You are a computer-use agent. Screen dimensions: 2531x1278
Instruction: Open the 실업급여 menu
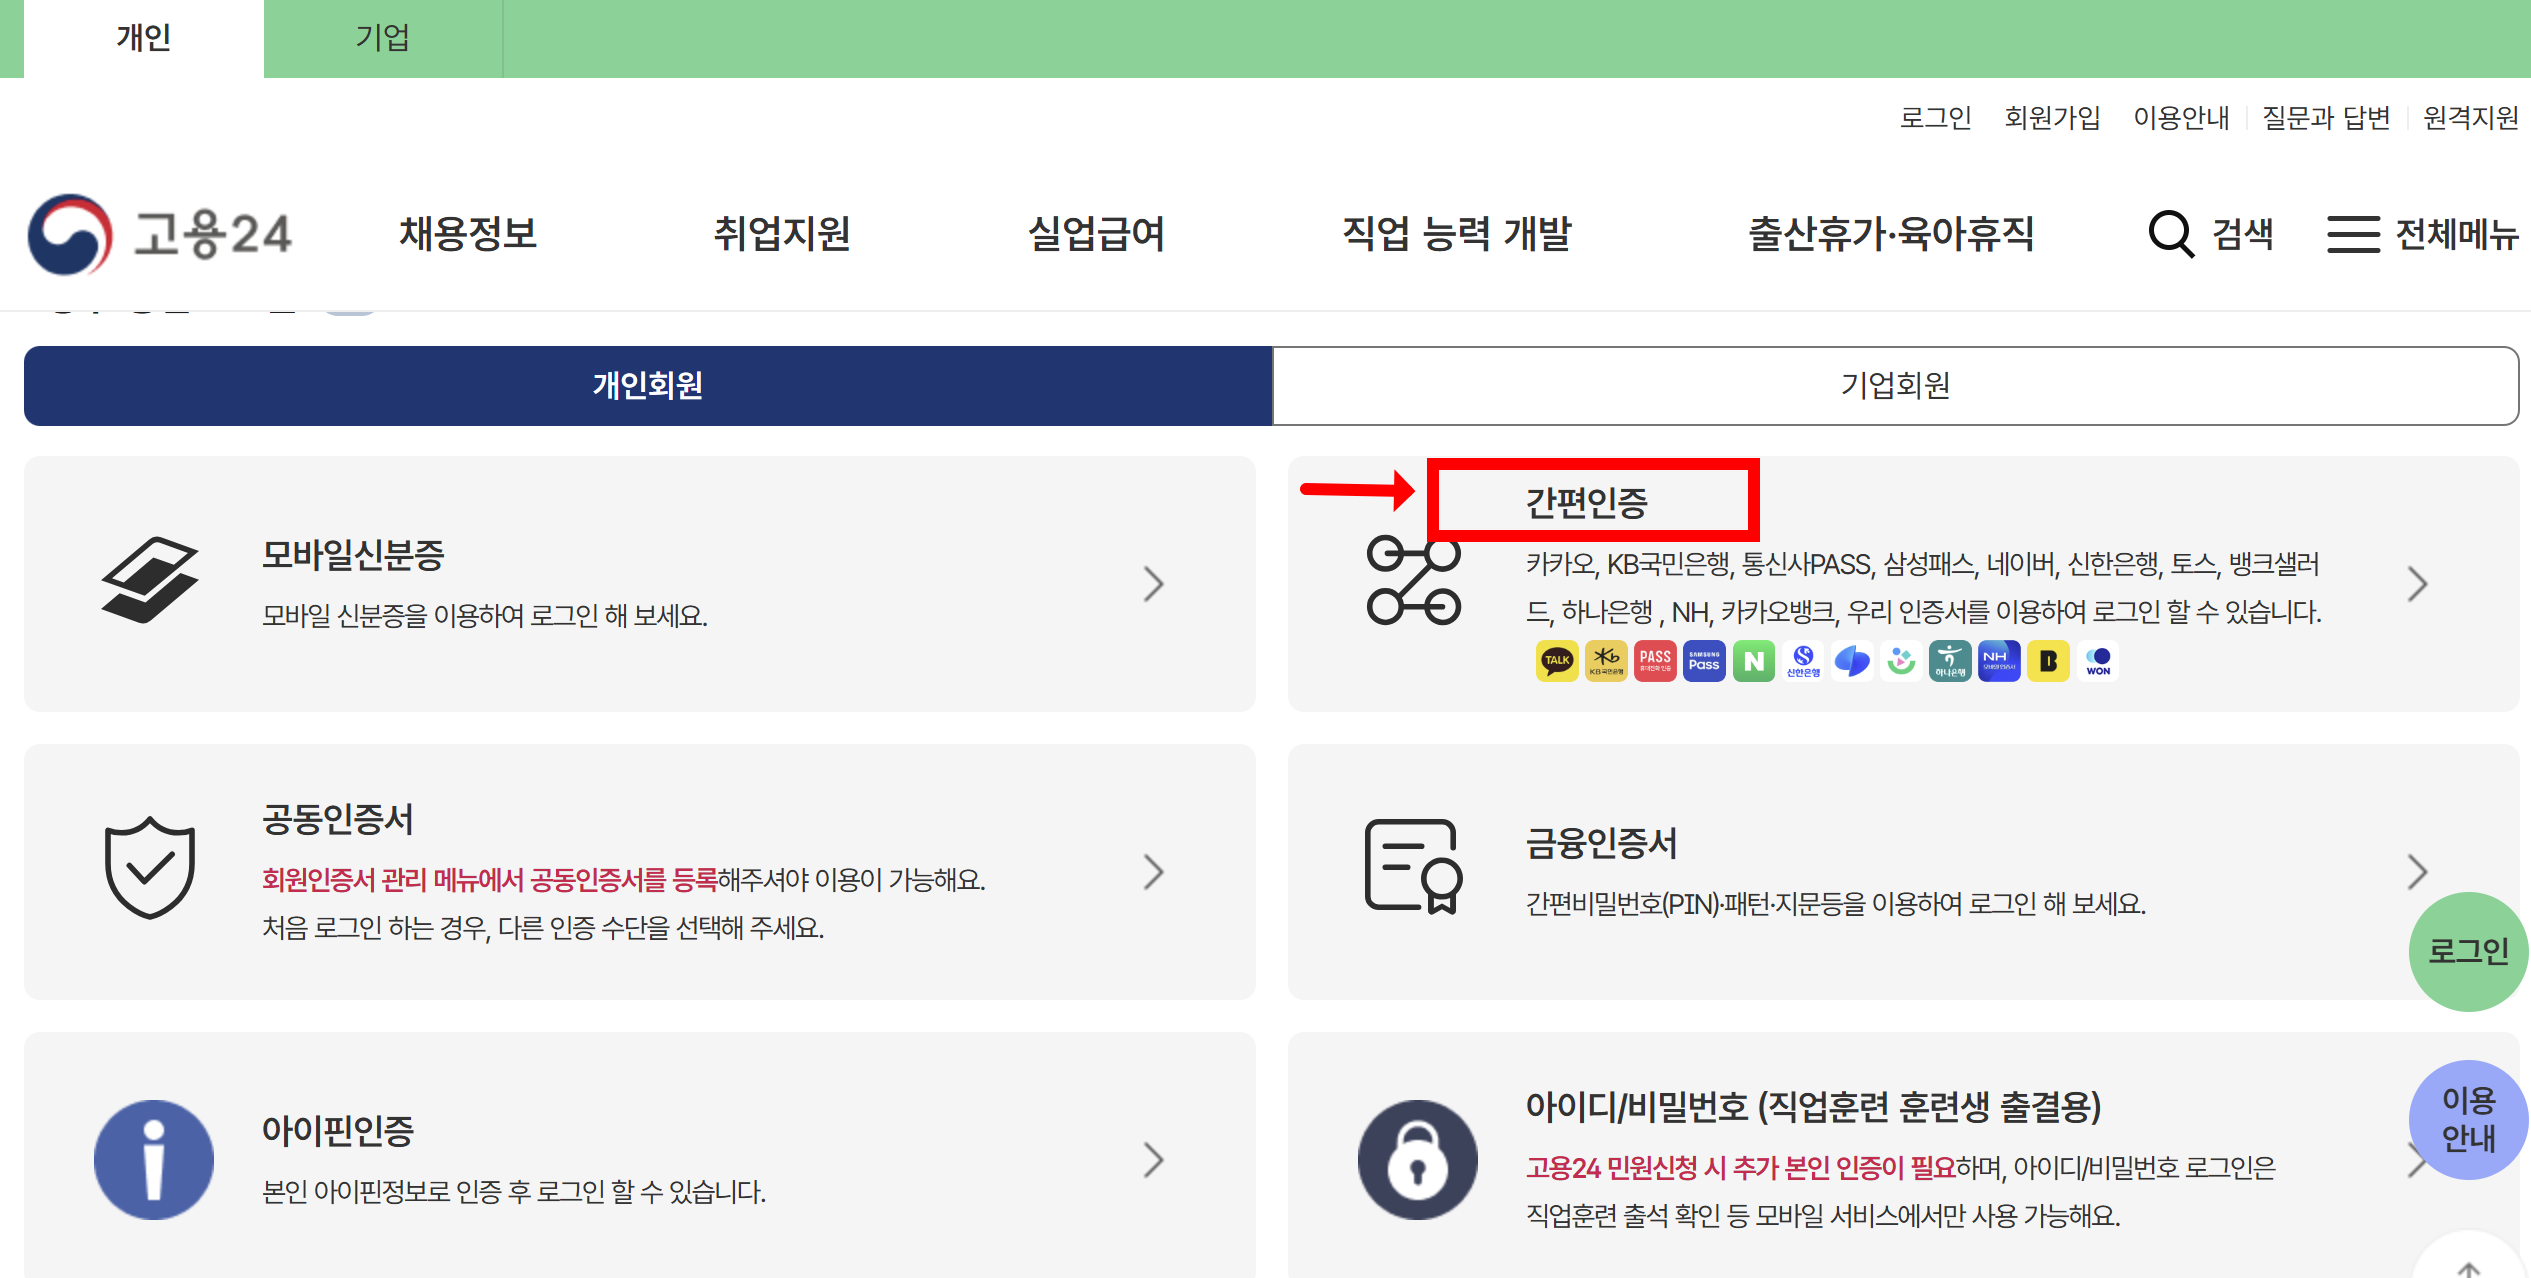pyautogui.click(x=1096, y=235)
